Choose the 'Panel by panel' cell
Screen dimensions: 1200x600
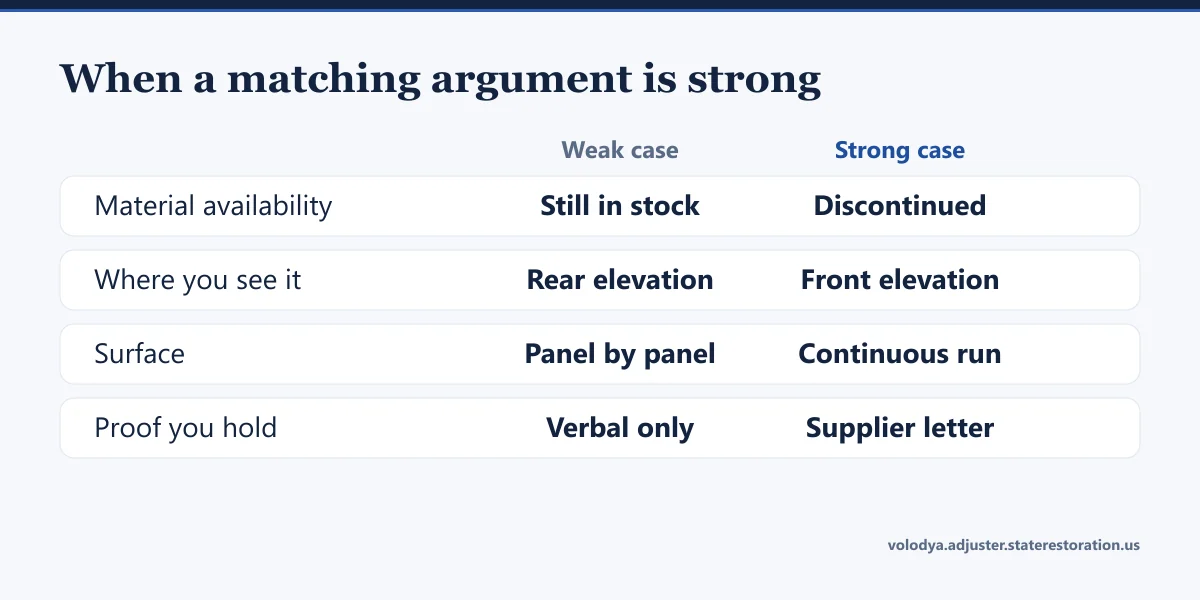click(620, 354)
